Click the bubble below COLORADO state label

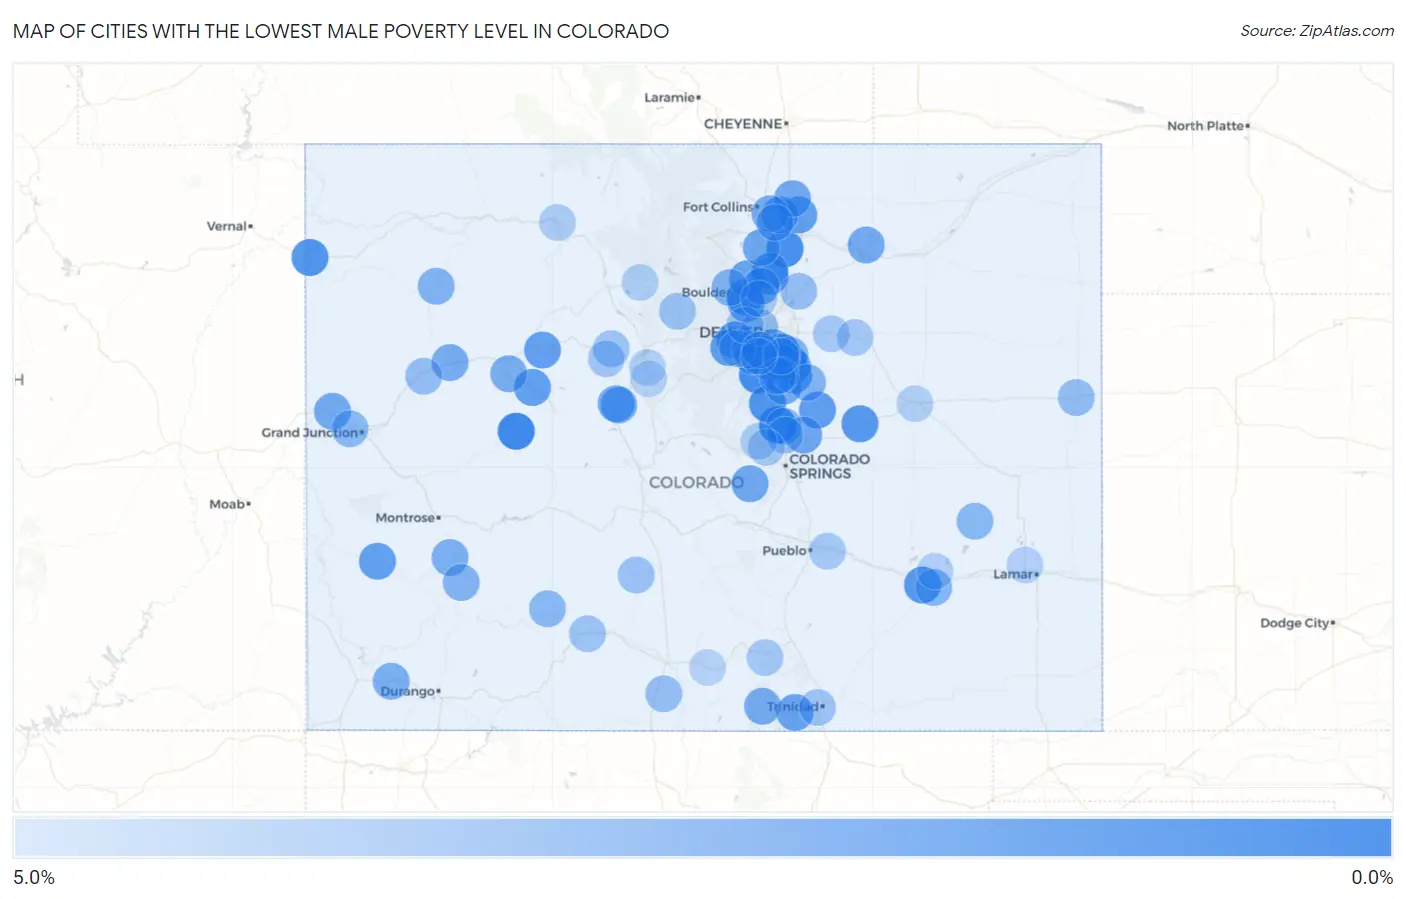[750, 483]
